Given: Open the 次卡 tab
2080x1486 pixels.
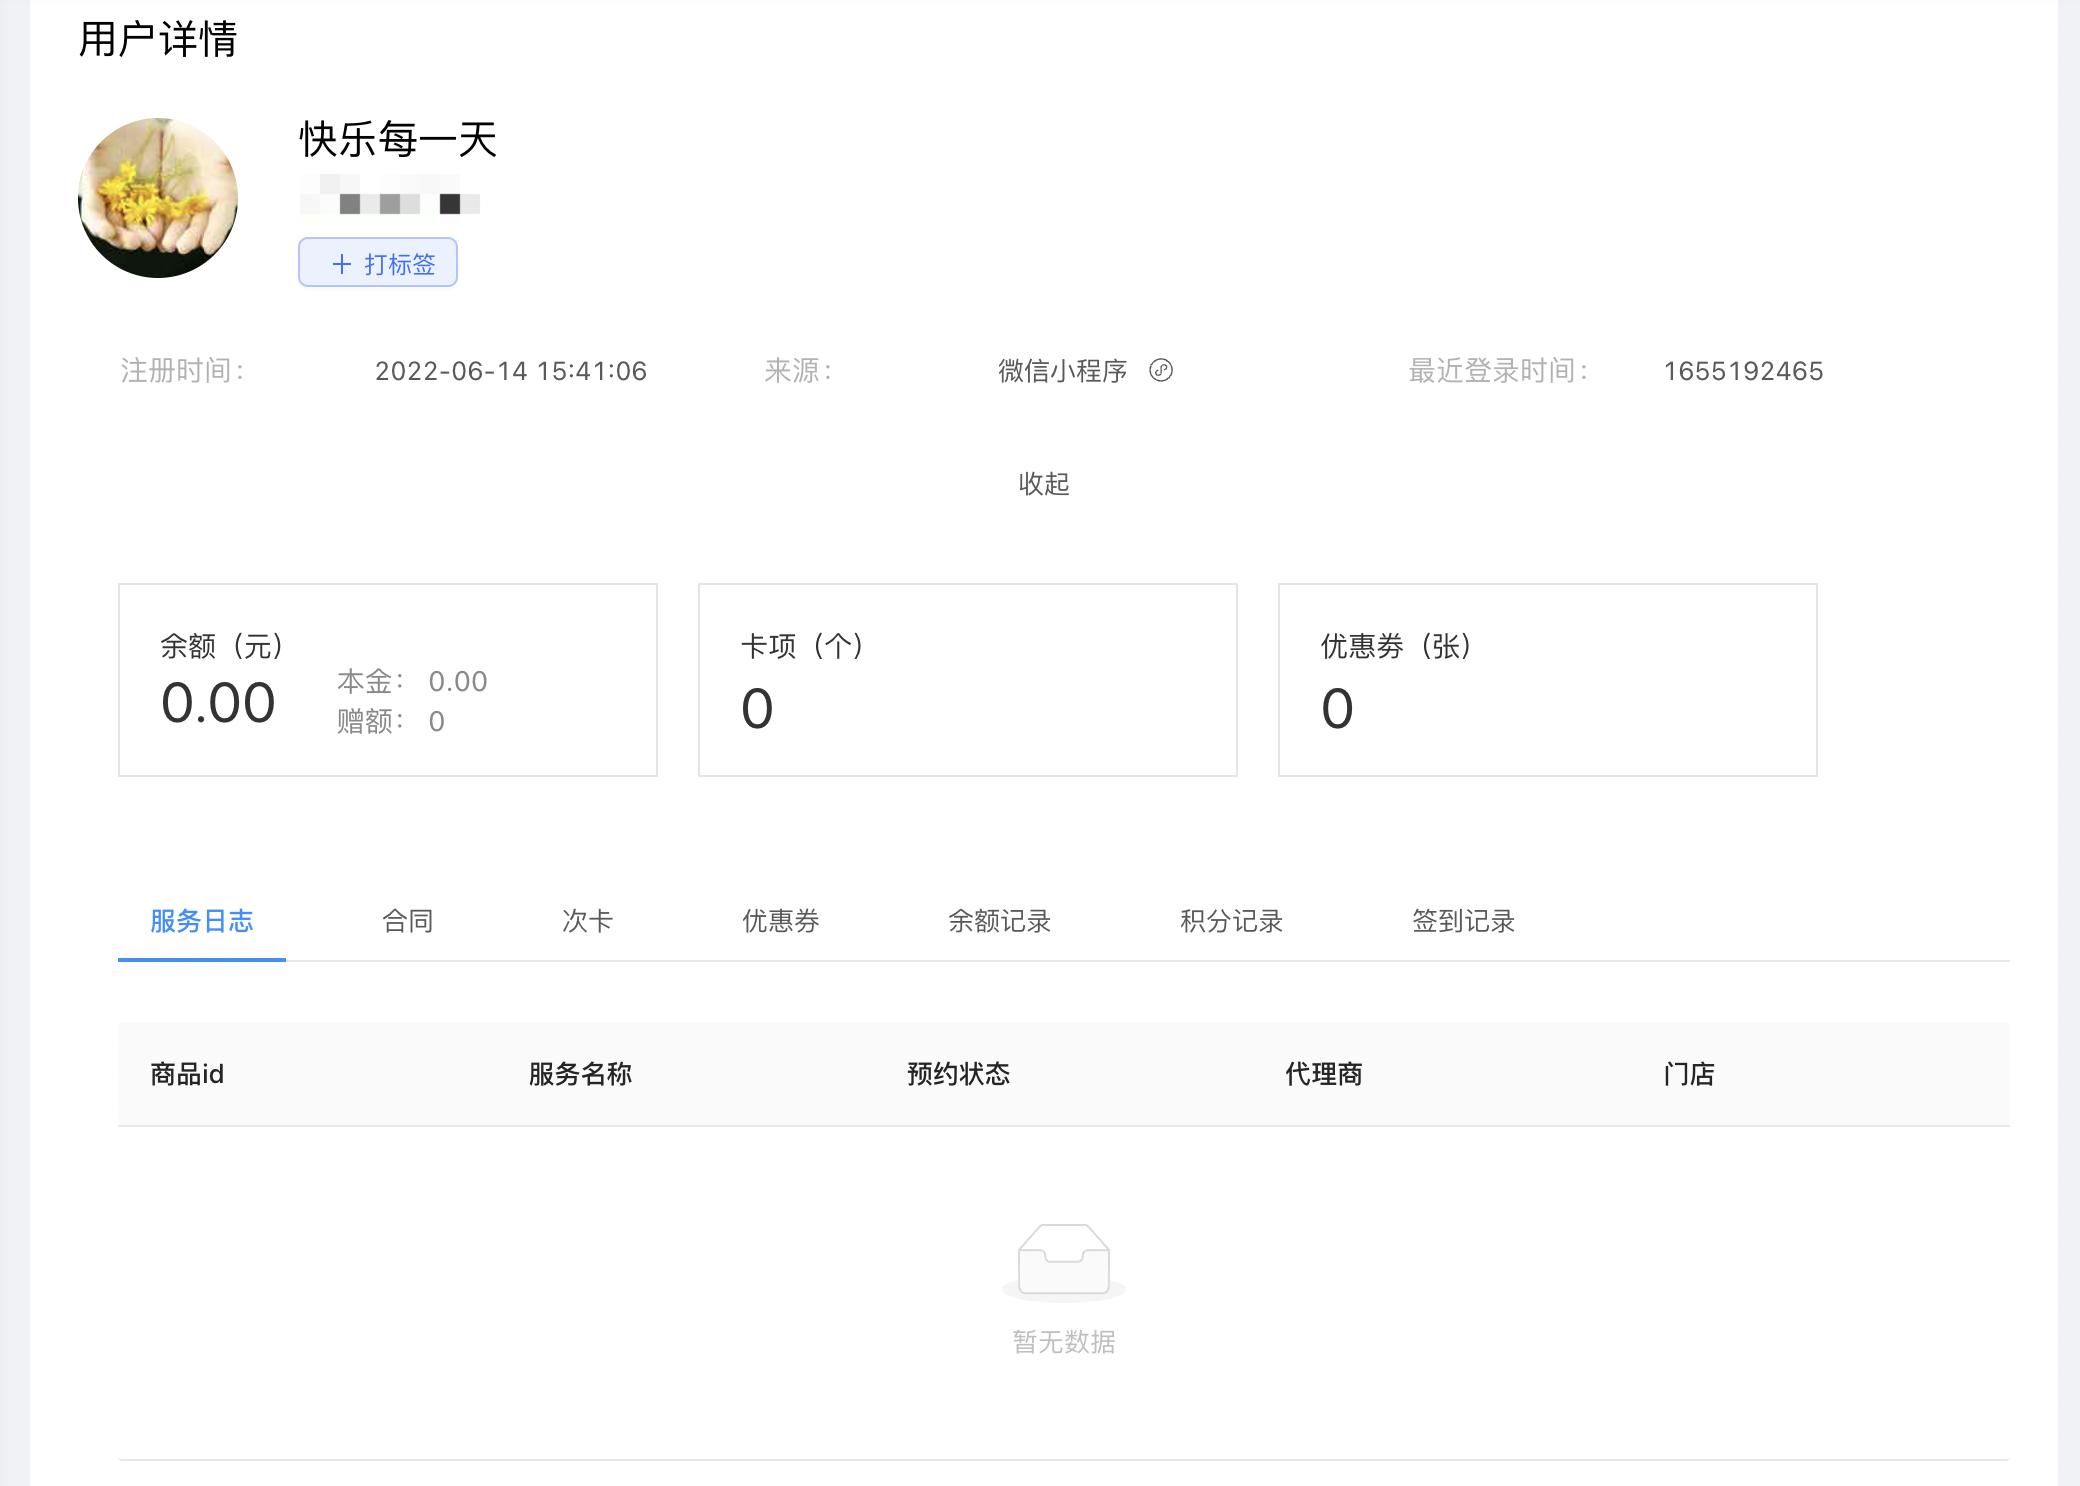Looking at the screenshot, I should 587,921.
